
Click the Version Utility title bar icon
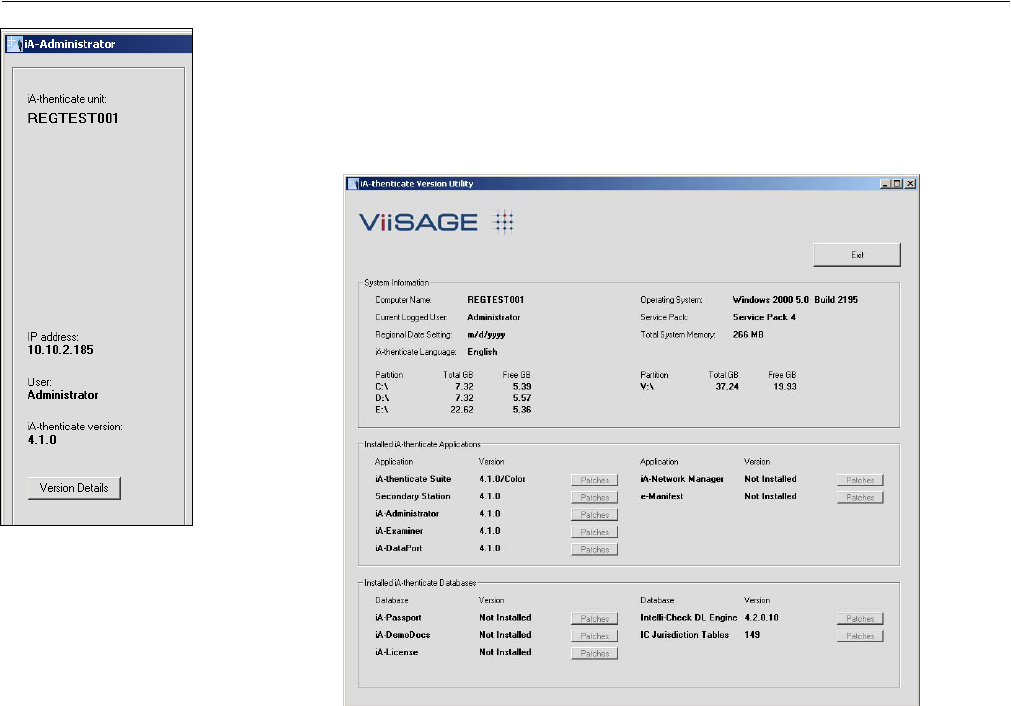(353, 184)
